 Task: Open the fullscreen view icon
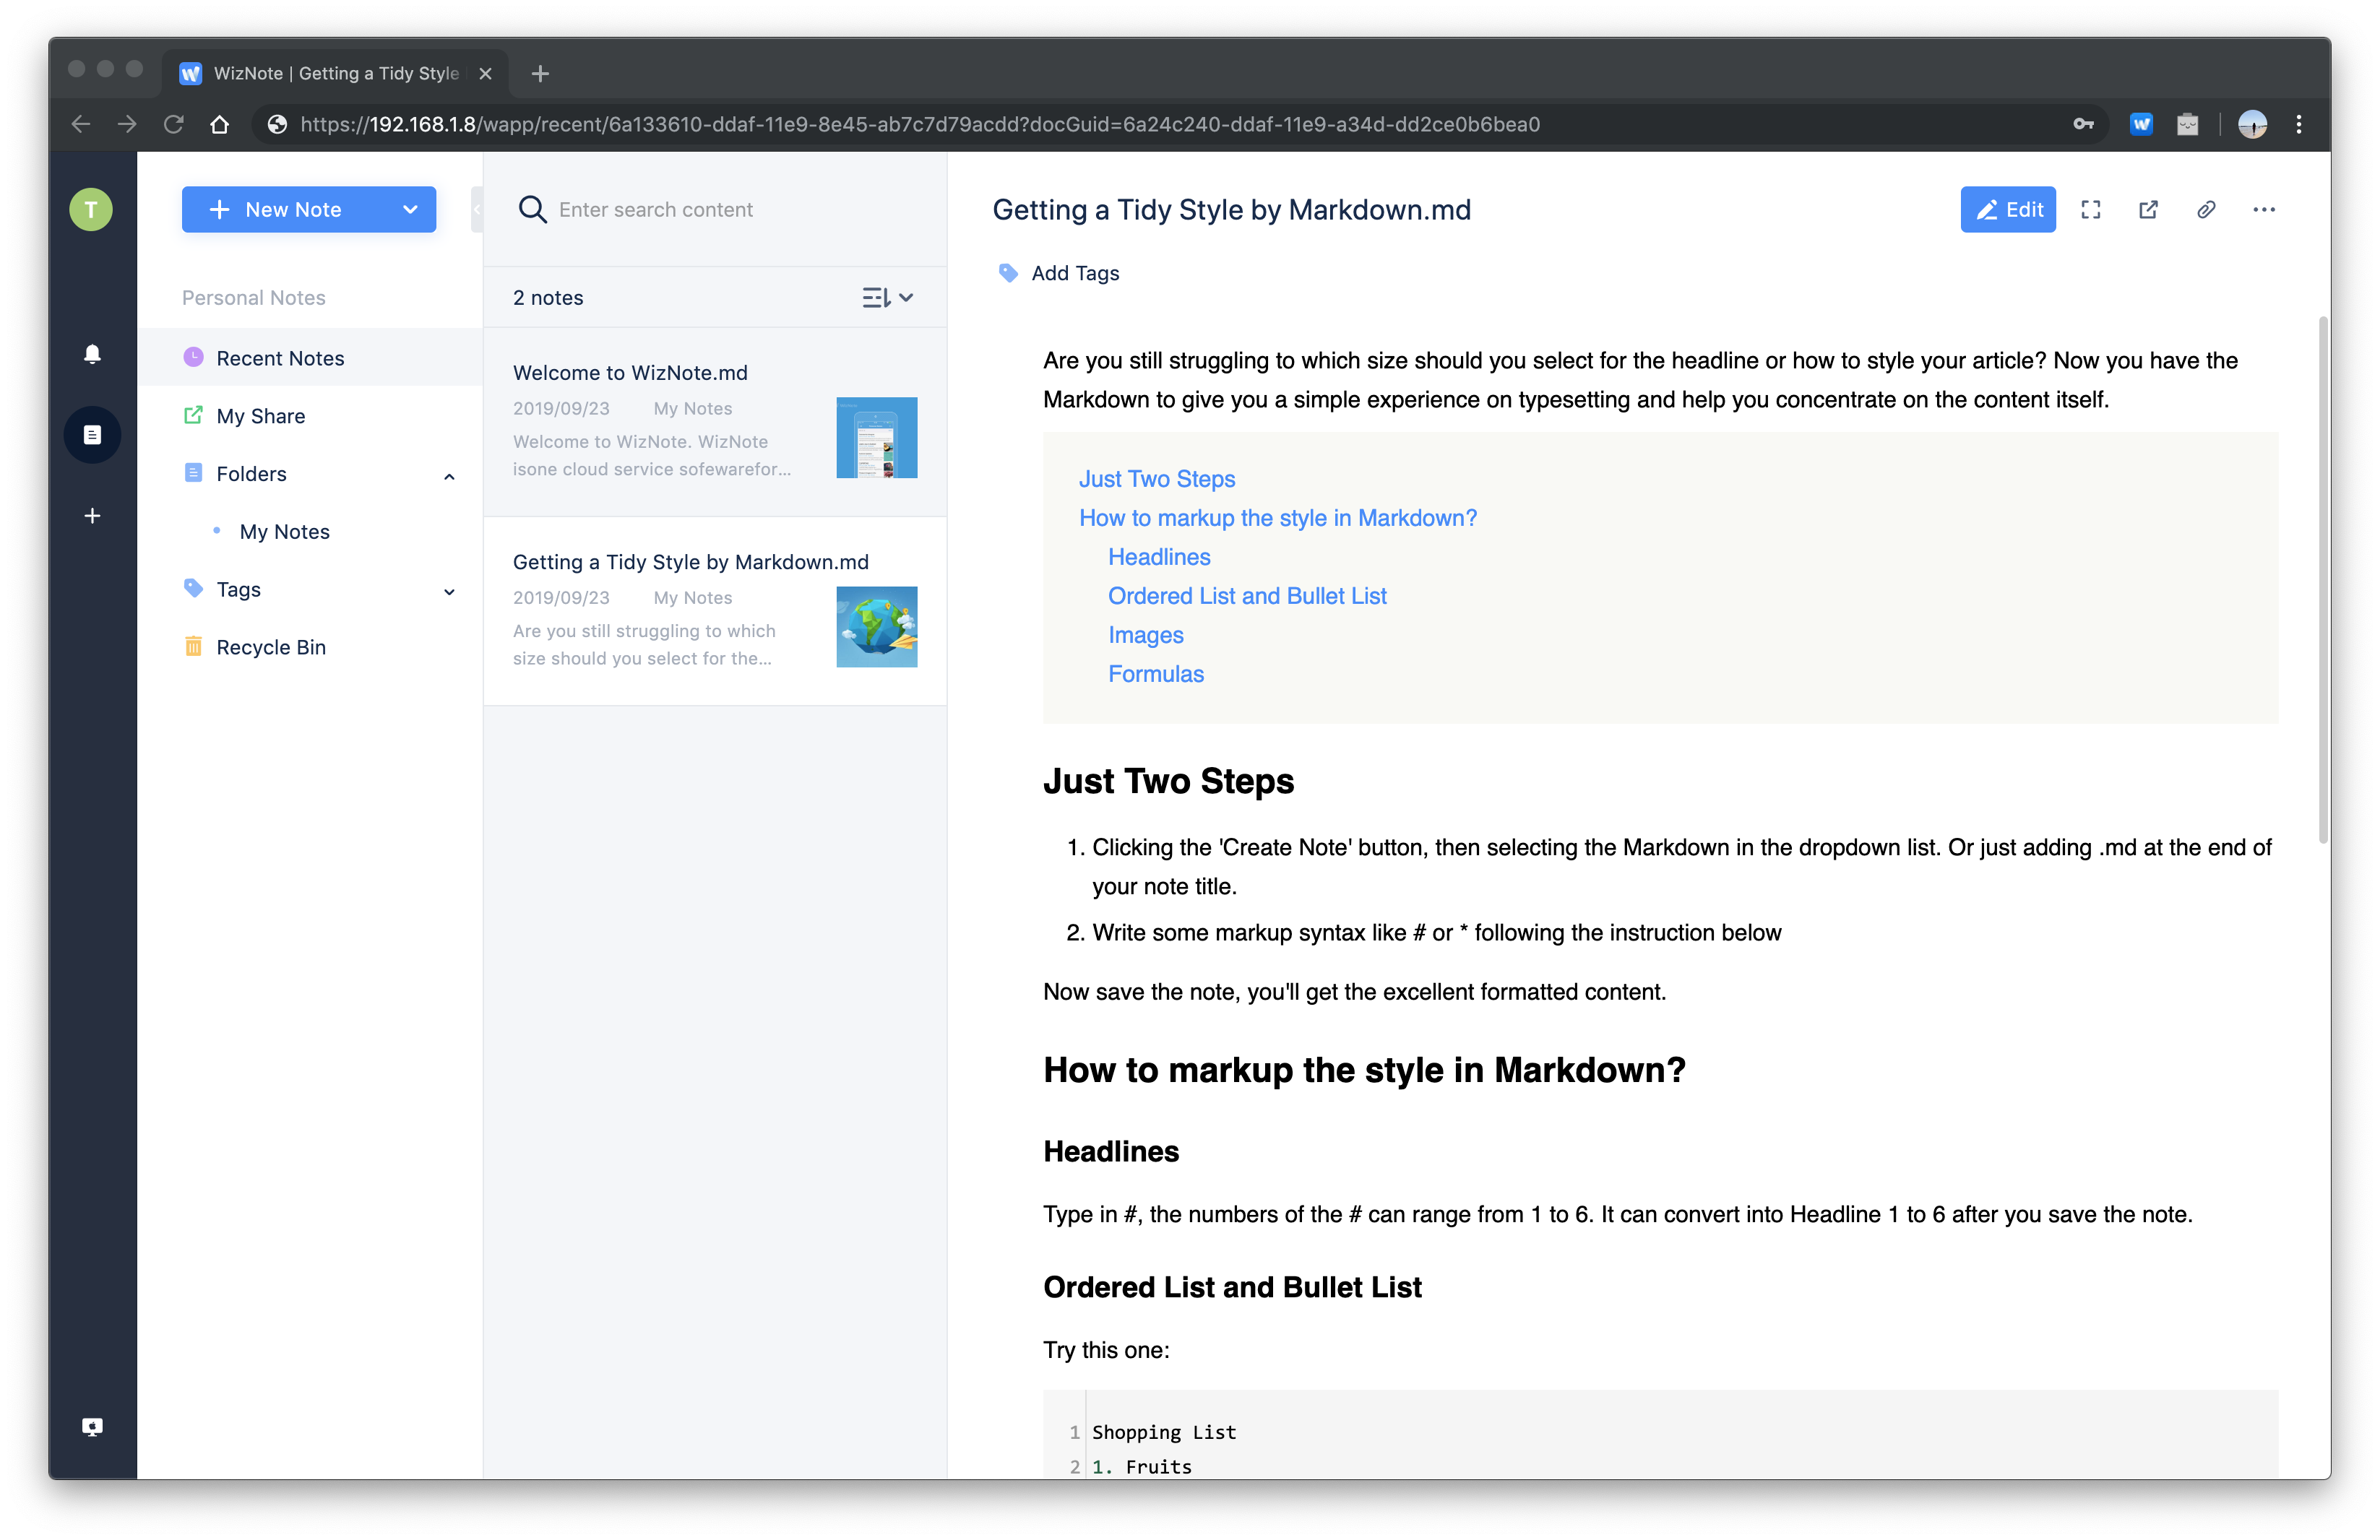2090,210
